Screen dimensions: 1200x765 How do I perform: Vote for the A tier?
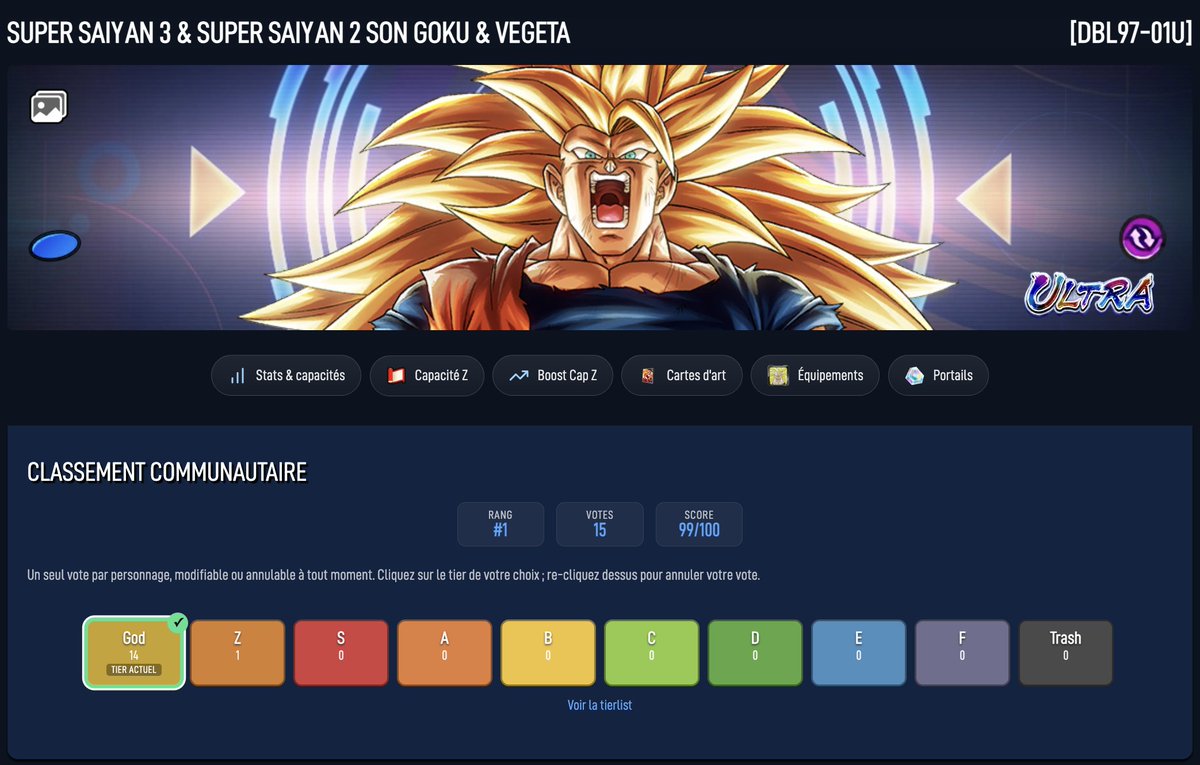click(445, 653)
